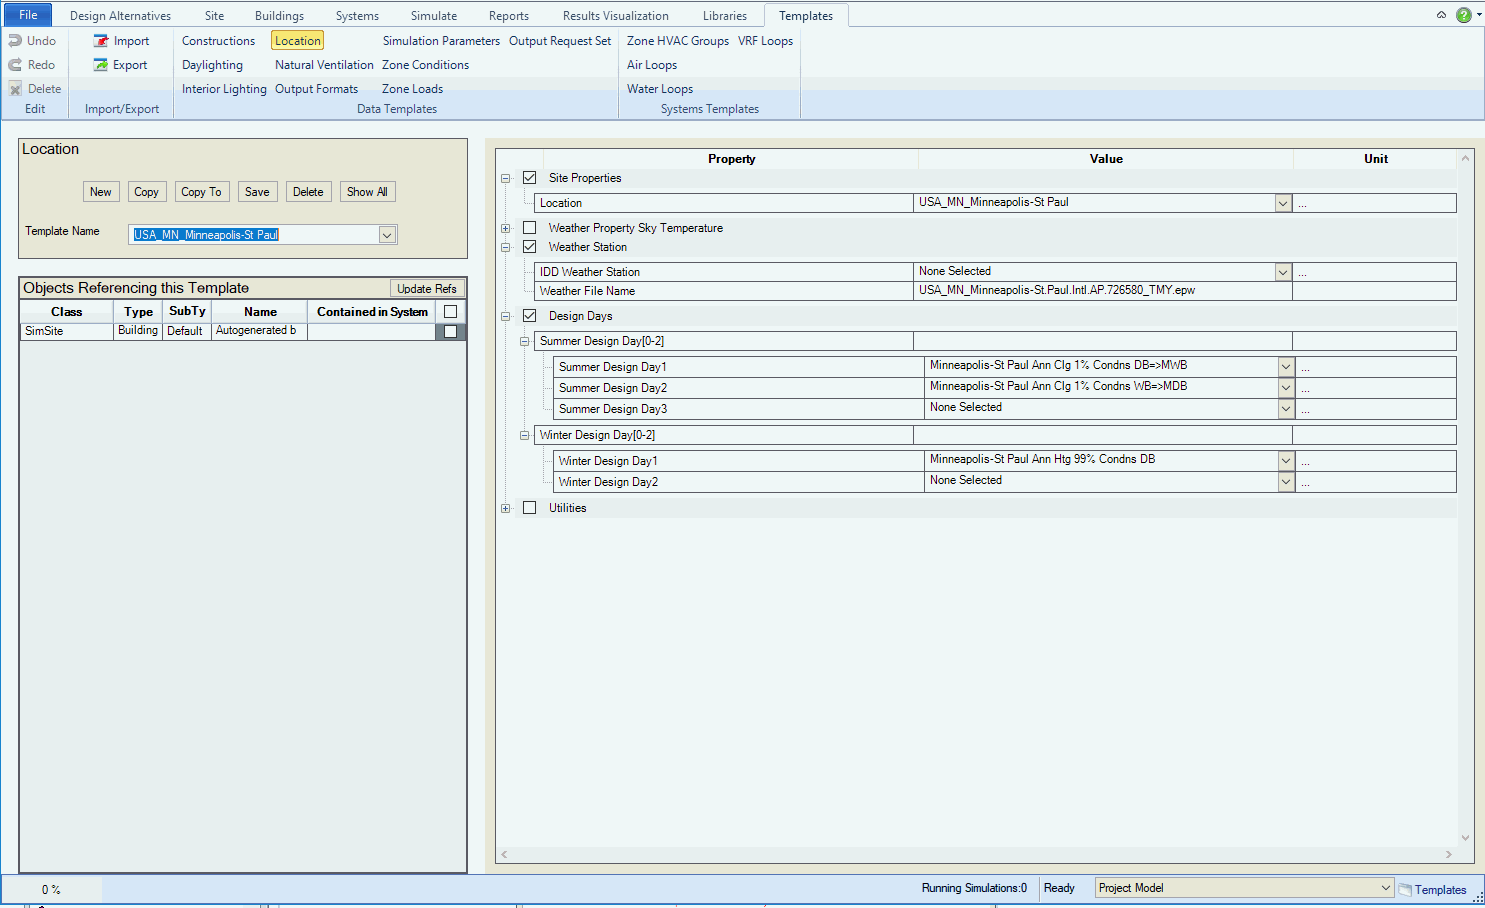
Task: Click the Templates icon in status bar
Action: click(1405, 890)
